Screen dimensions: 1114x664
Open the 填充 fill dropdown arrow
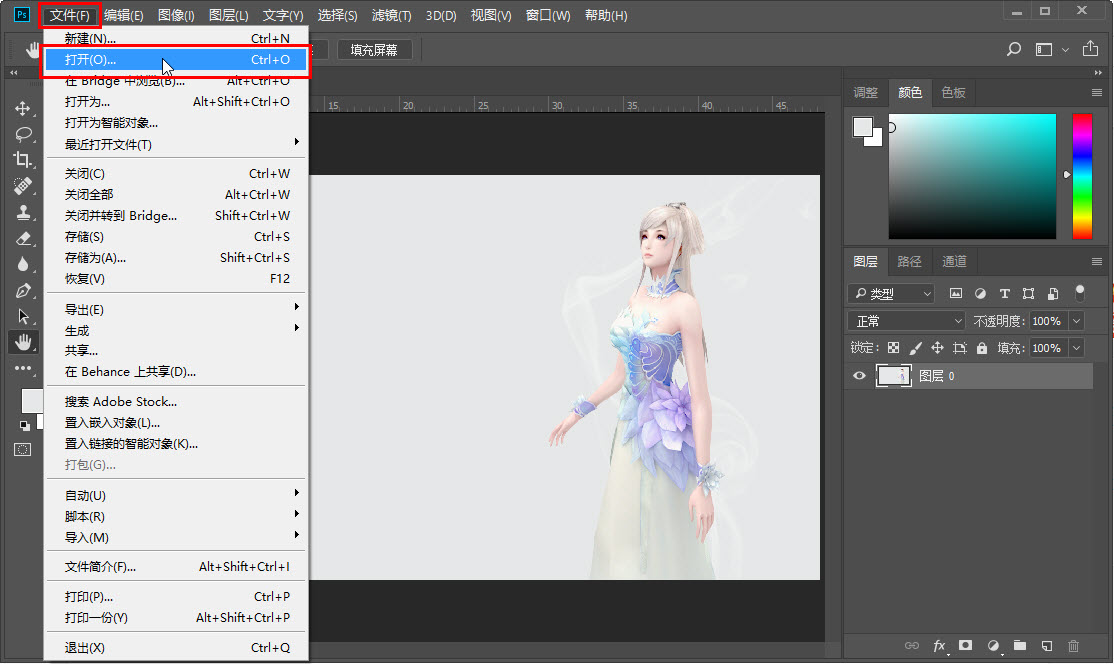pos(1077,348)
